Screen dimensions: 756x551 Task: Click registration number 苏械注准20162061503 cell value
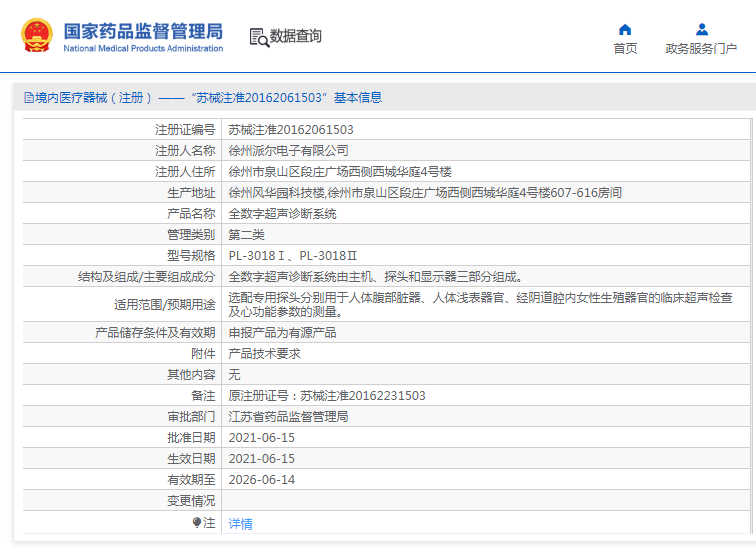[x=291, y=129]
